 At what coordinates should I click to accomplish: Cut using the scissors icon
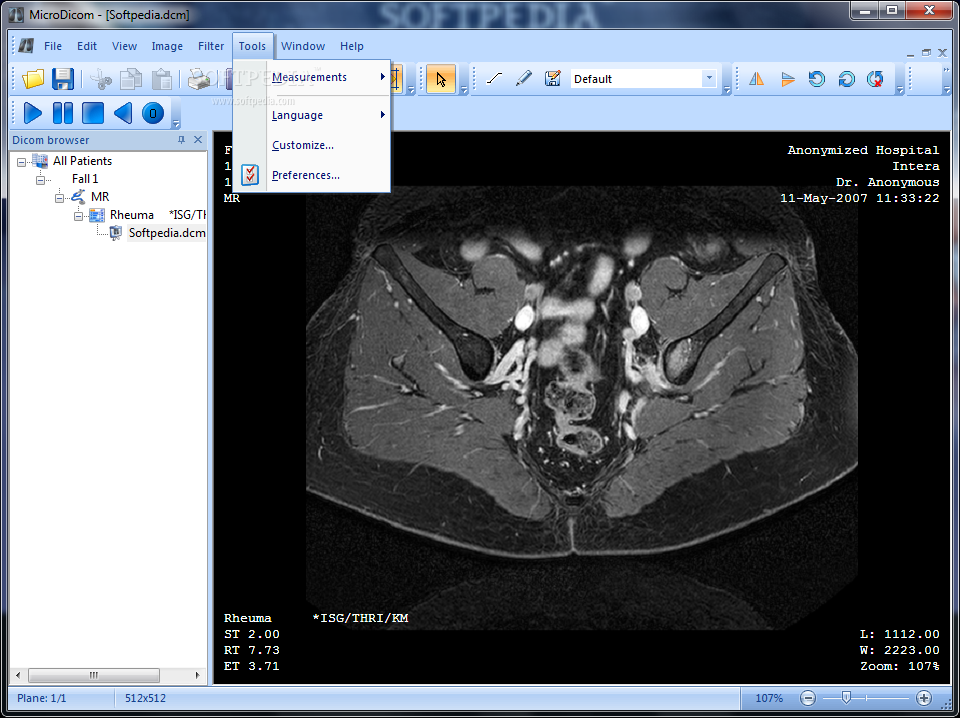pyautogui.click(x=101, y=79)
